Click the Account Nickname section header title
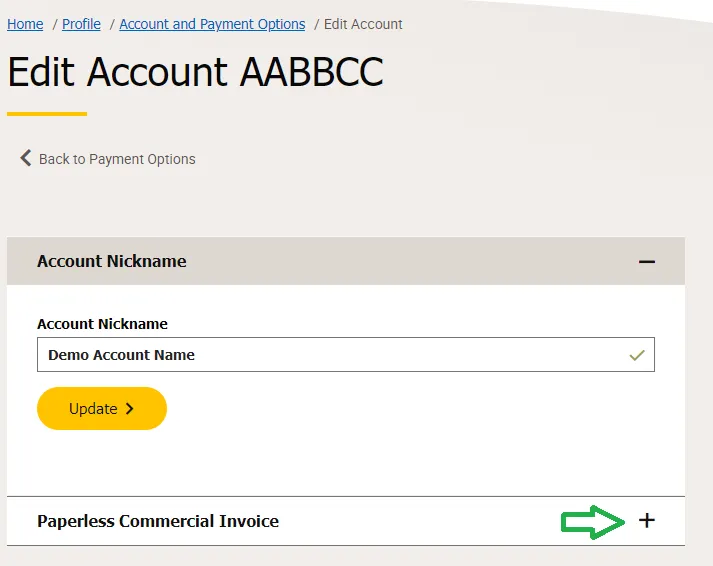Viewport: 713px width, 566px height. pyautogui.click(x=112, y=261)
